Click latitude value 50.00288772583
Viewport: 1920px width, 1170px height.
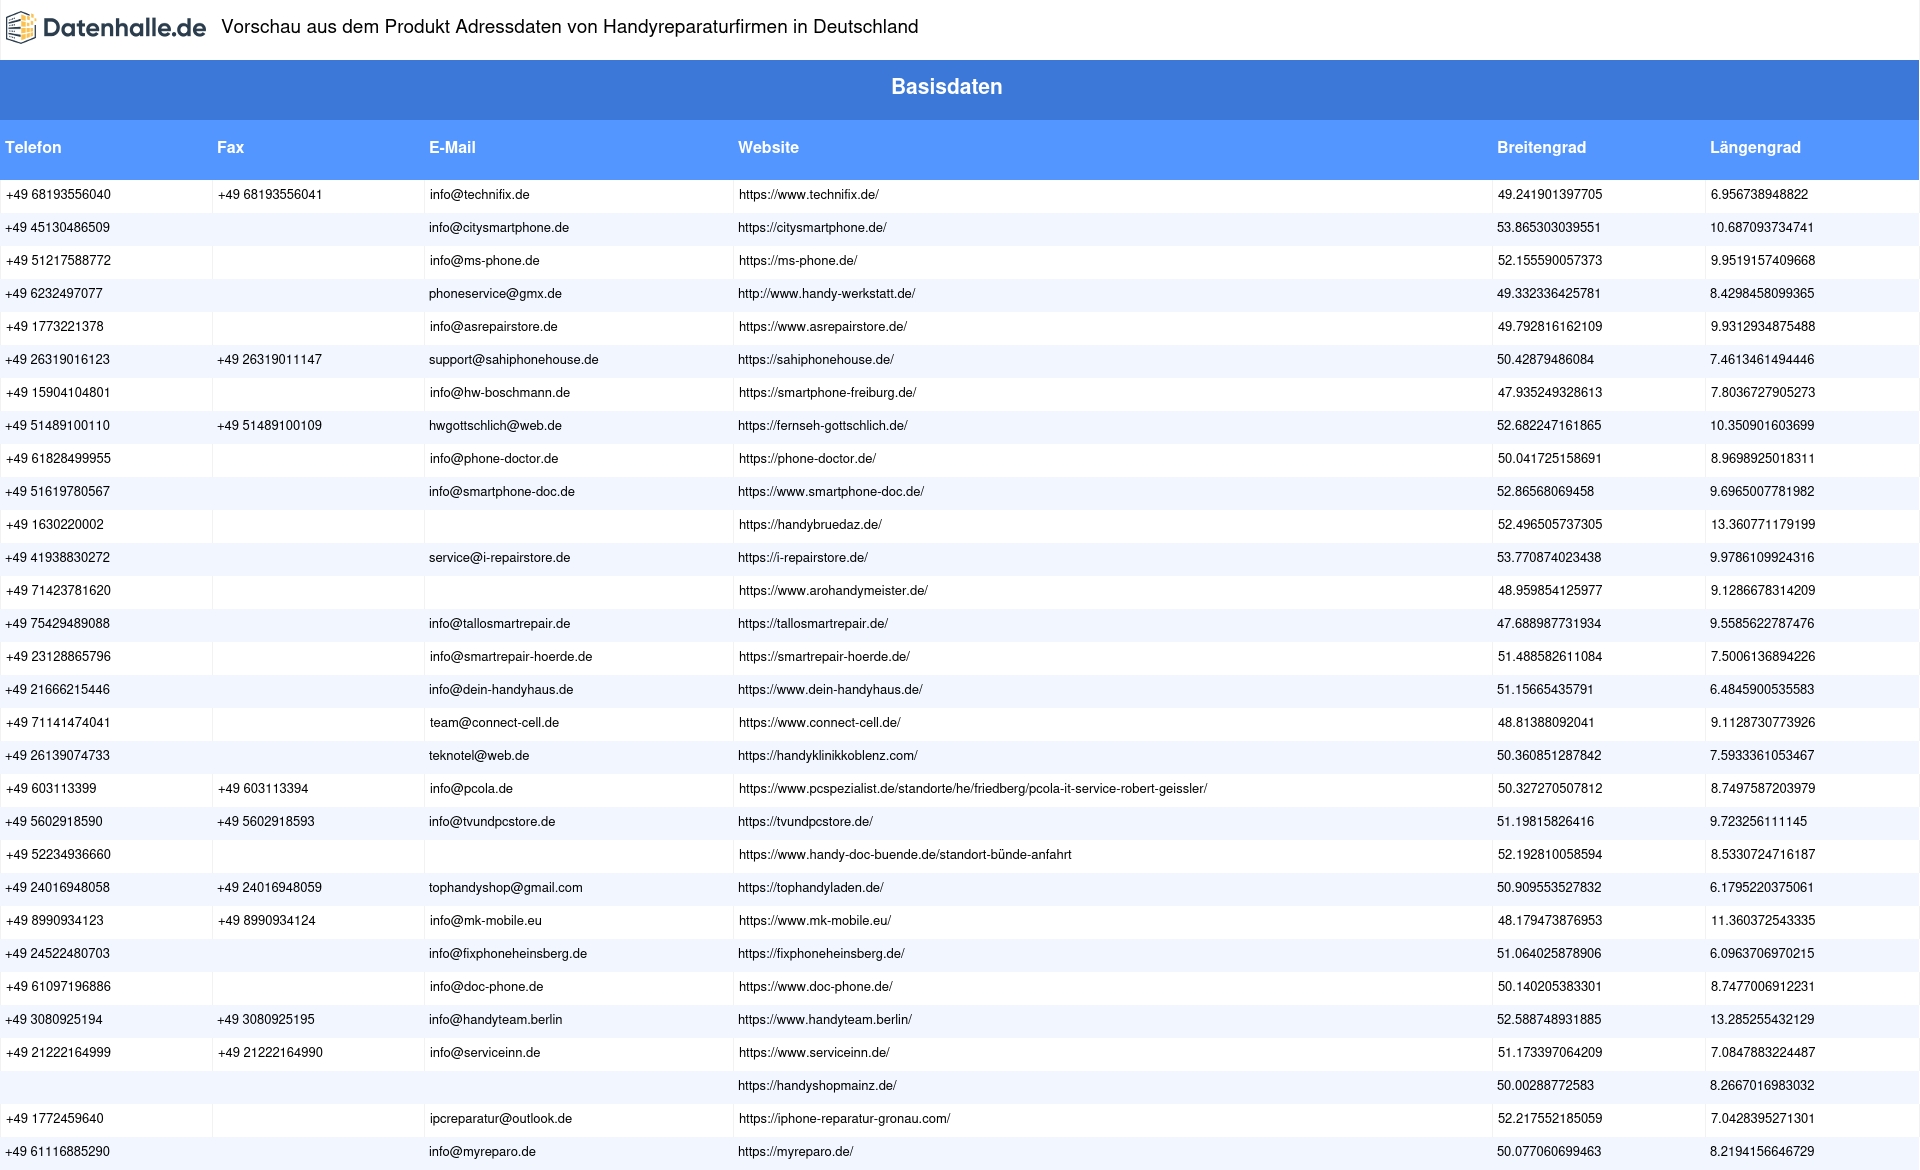click(1546, 1086)
